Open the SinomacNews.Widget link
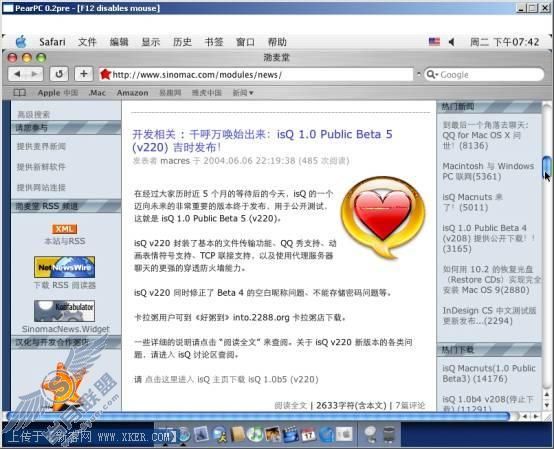 click(66, 329)
